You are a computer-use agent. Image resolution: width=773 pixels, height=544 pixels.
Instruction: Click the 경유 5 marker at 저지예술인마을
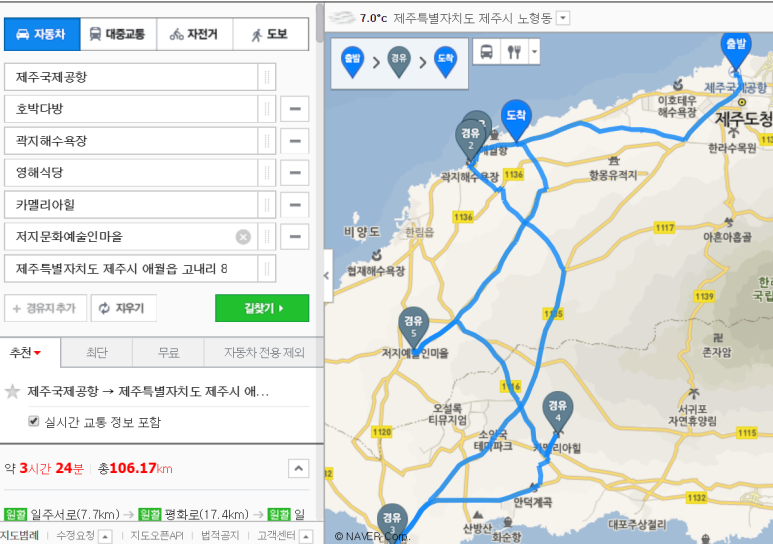pos(413,328)
